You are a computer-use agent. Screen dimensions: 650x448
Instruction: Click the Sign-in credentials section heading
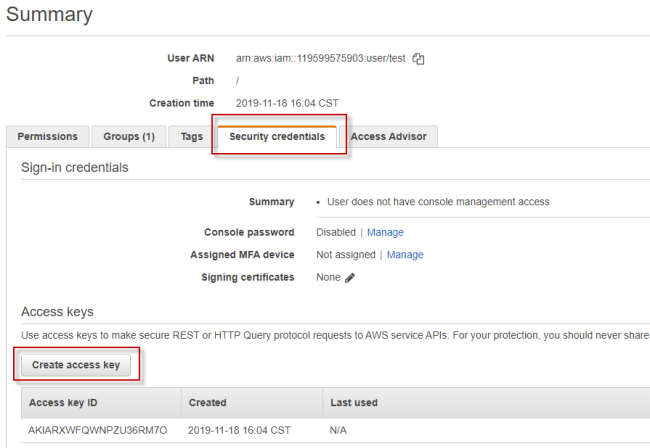(x=74, y=168)
